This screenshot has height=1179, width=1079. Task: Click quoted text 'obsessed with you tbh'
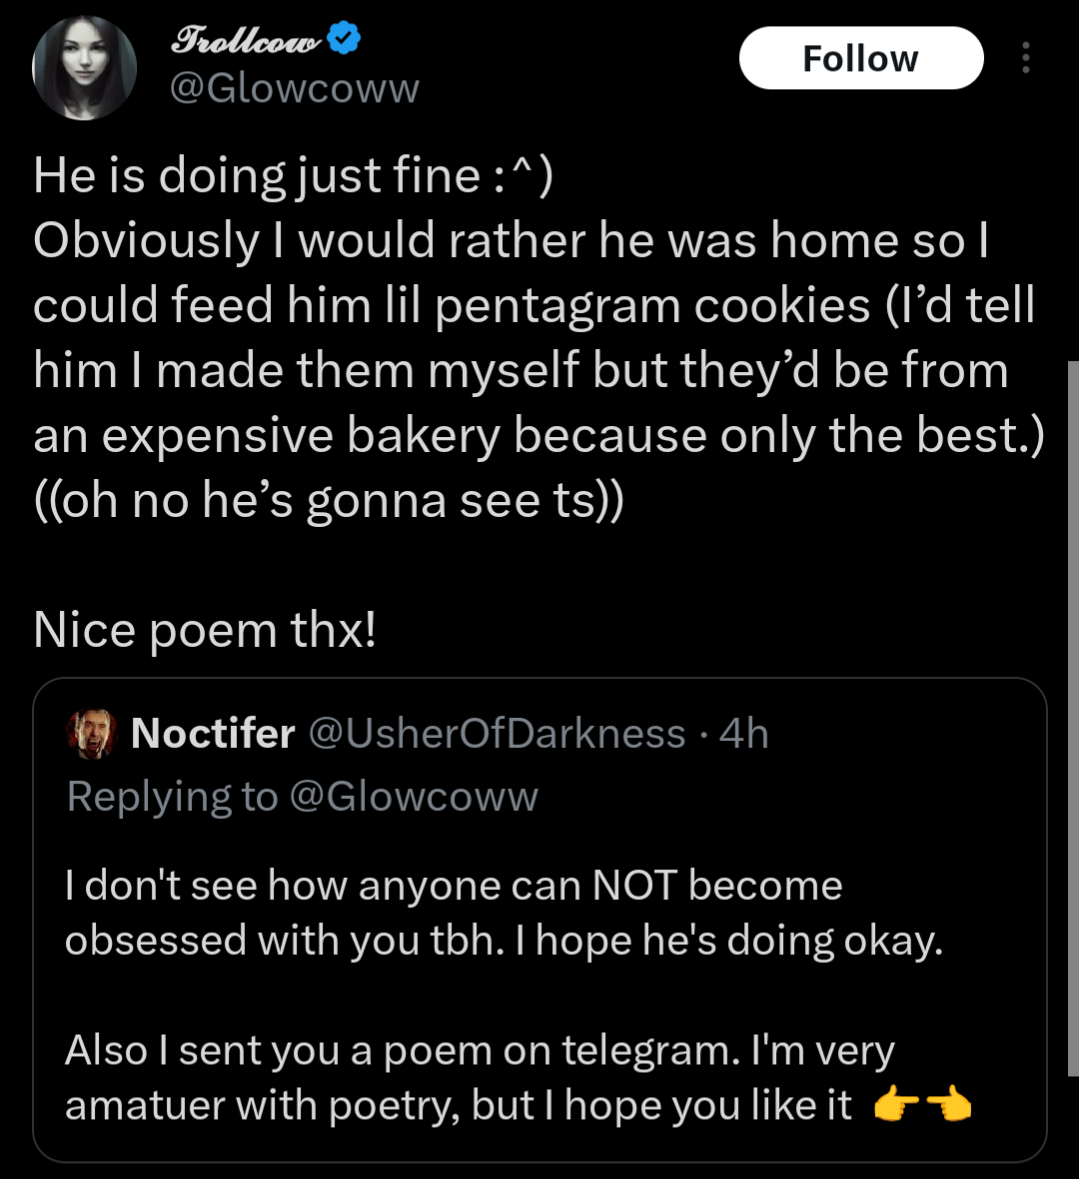coord(284,941)
